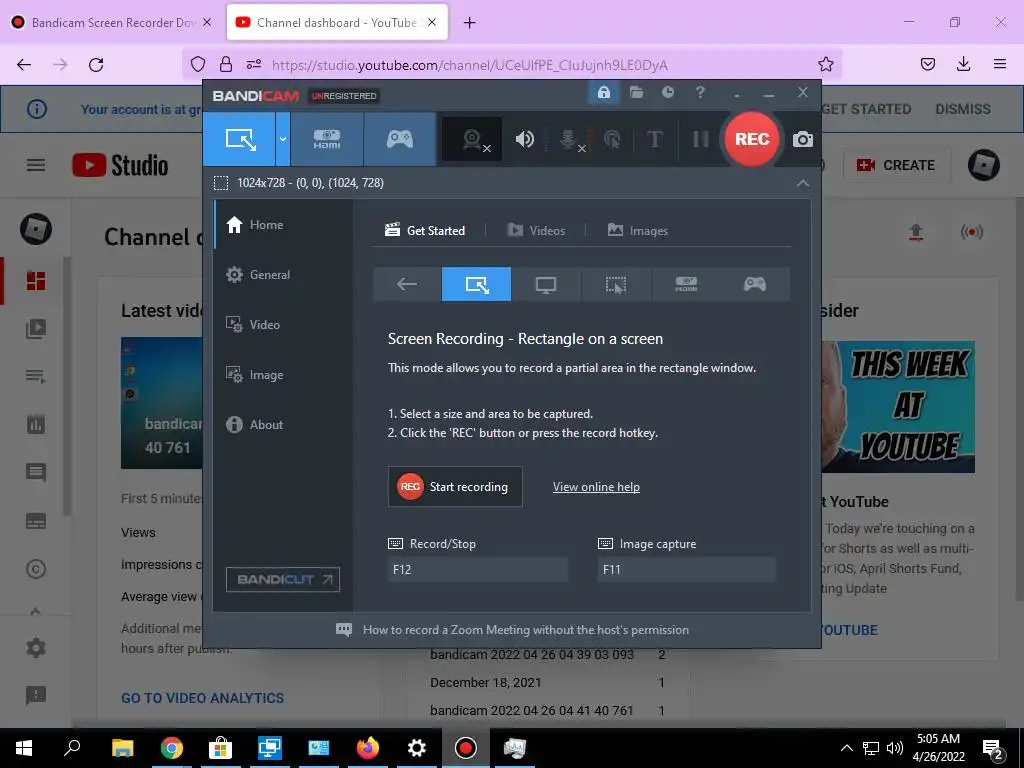Click the BANDICUT button
The width and height of the screenshot is (1024, 768).
tap(283, 579)
